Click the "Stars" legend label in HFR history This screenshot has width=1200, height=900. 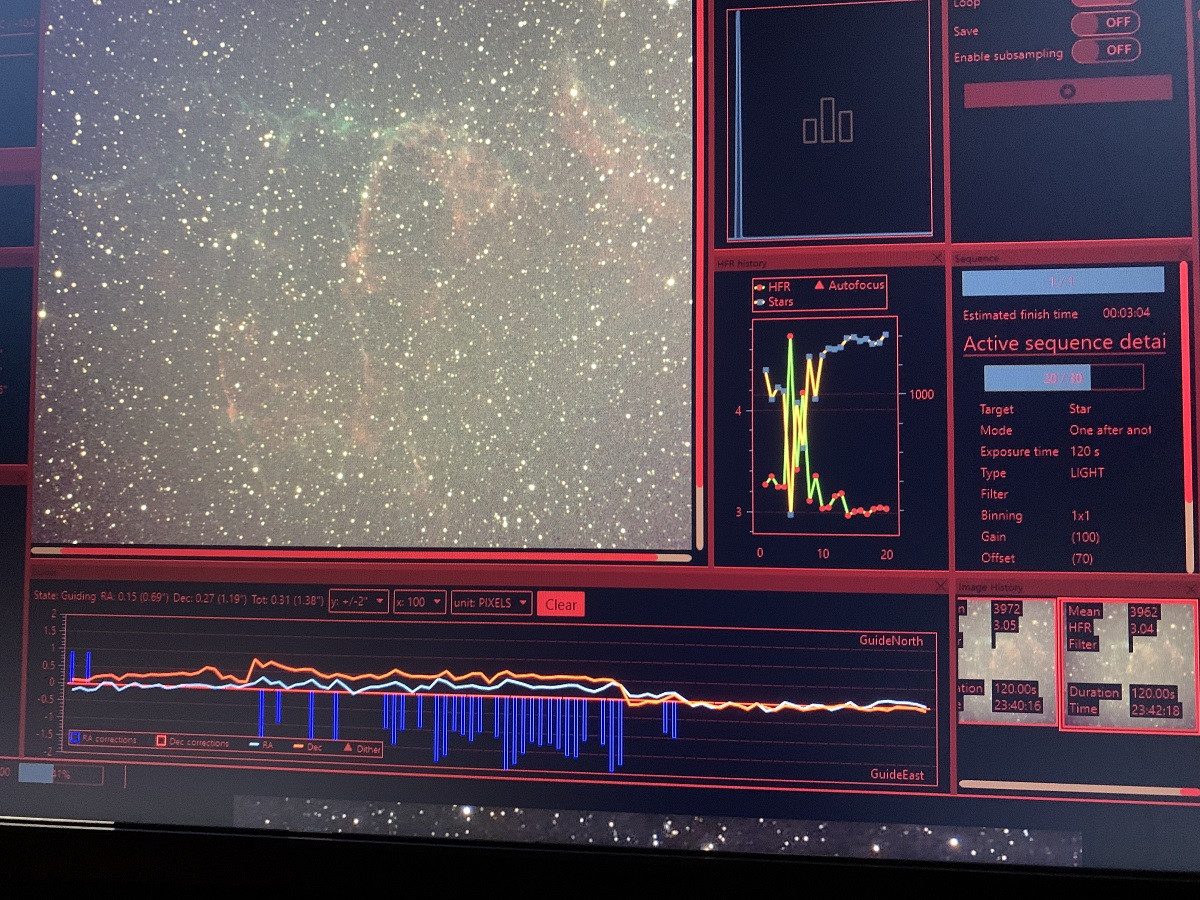(781, 301)
